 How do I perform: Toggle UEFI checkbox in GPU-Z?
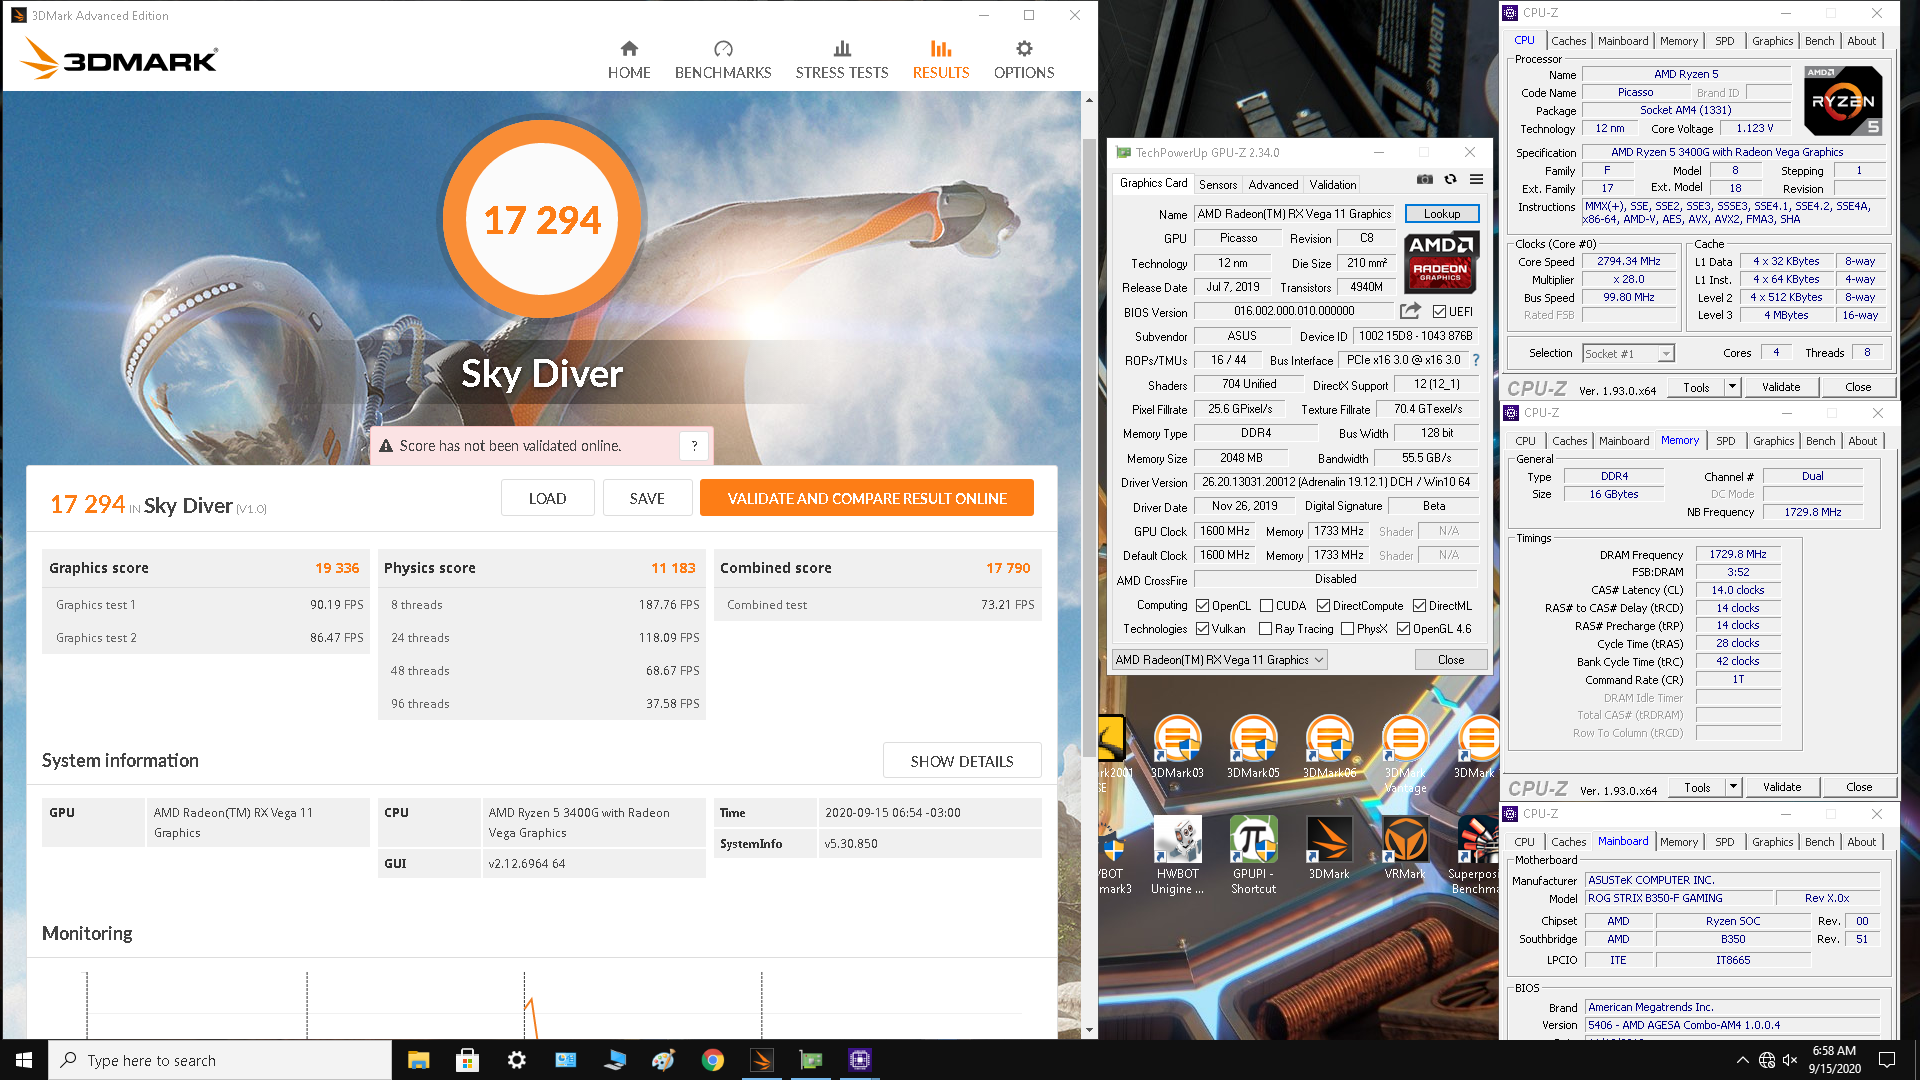(x=1439, y=312)
